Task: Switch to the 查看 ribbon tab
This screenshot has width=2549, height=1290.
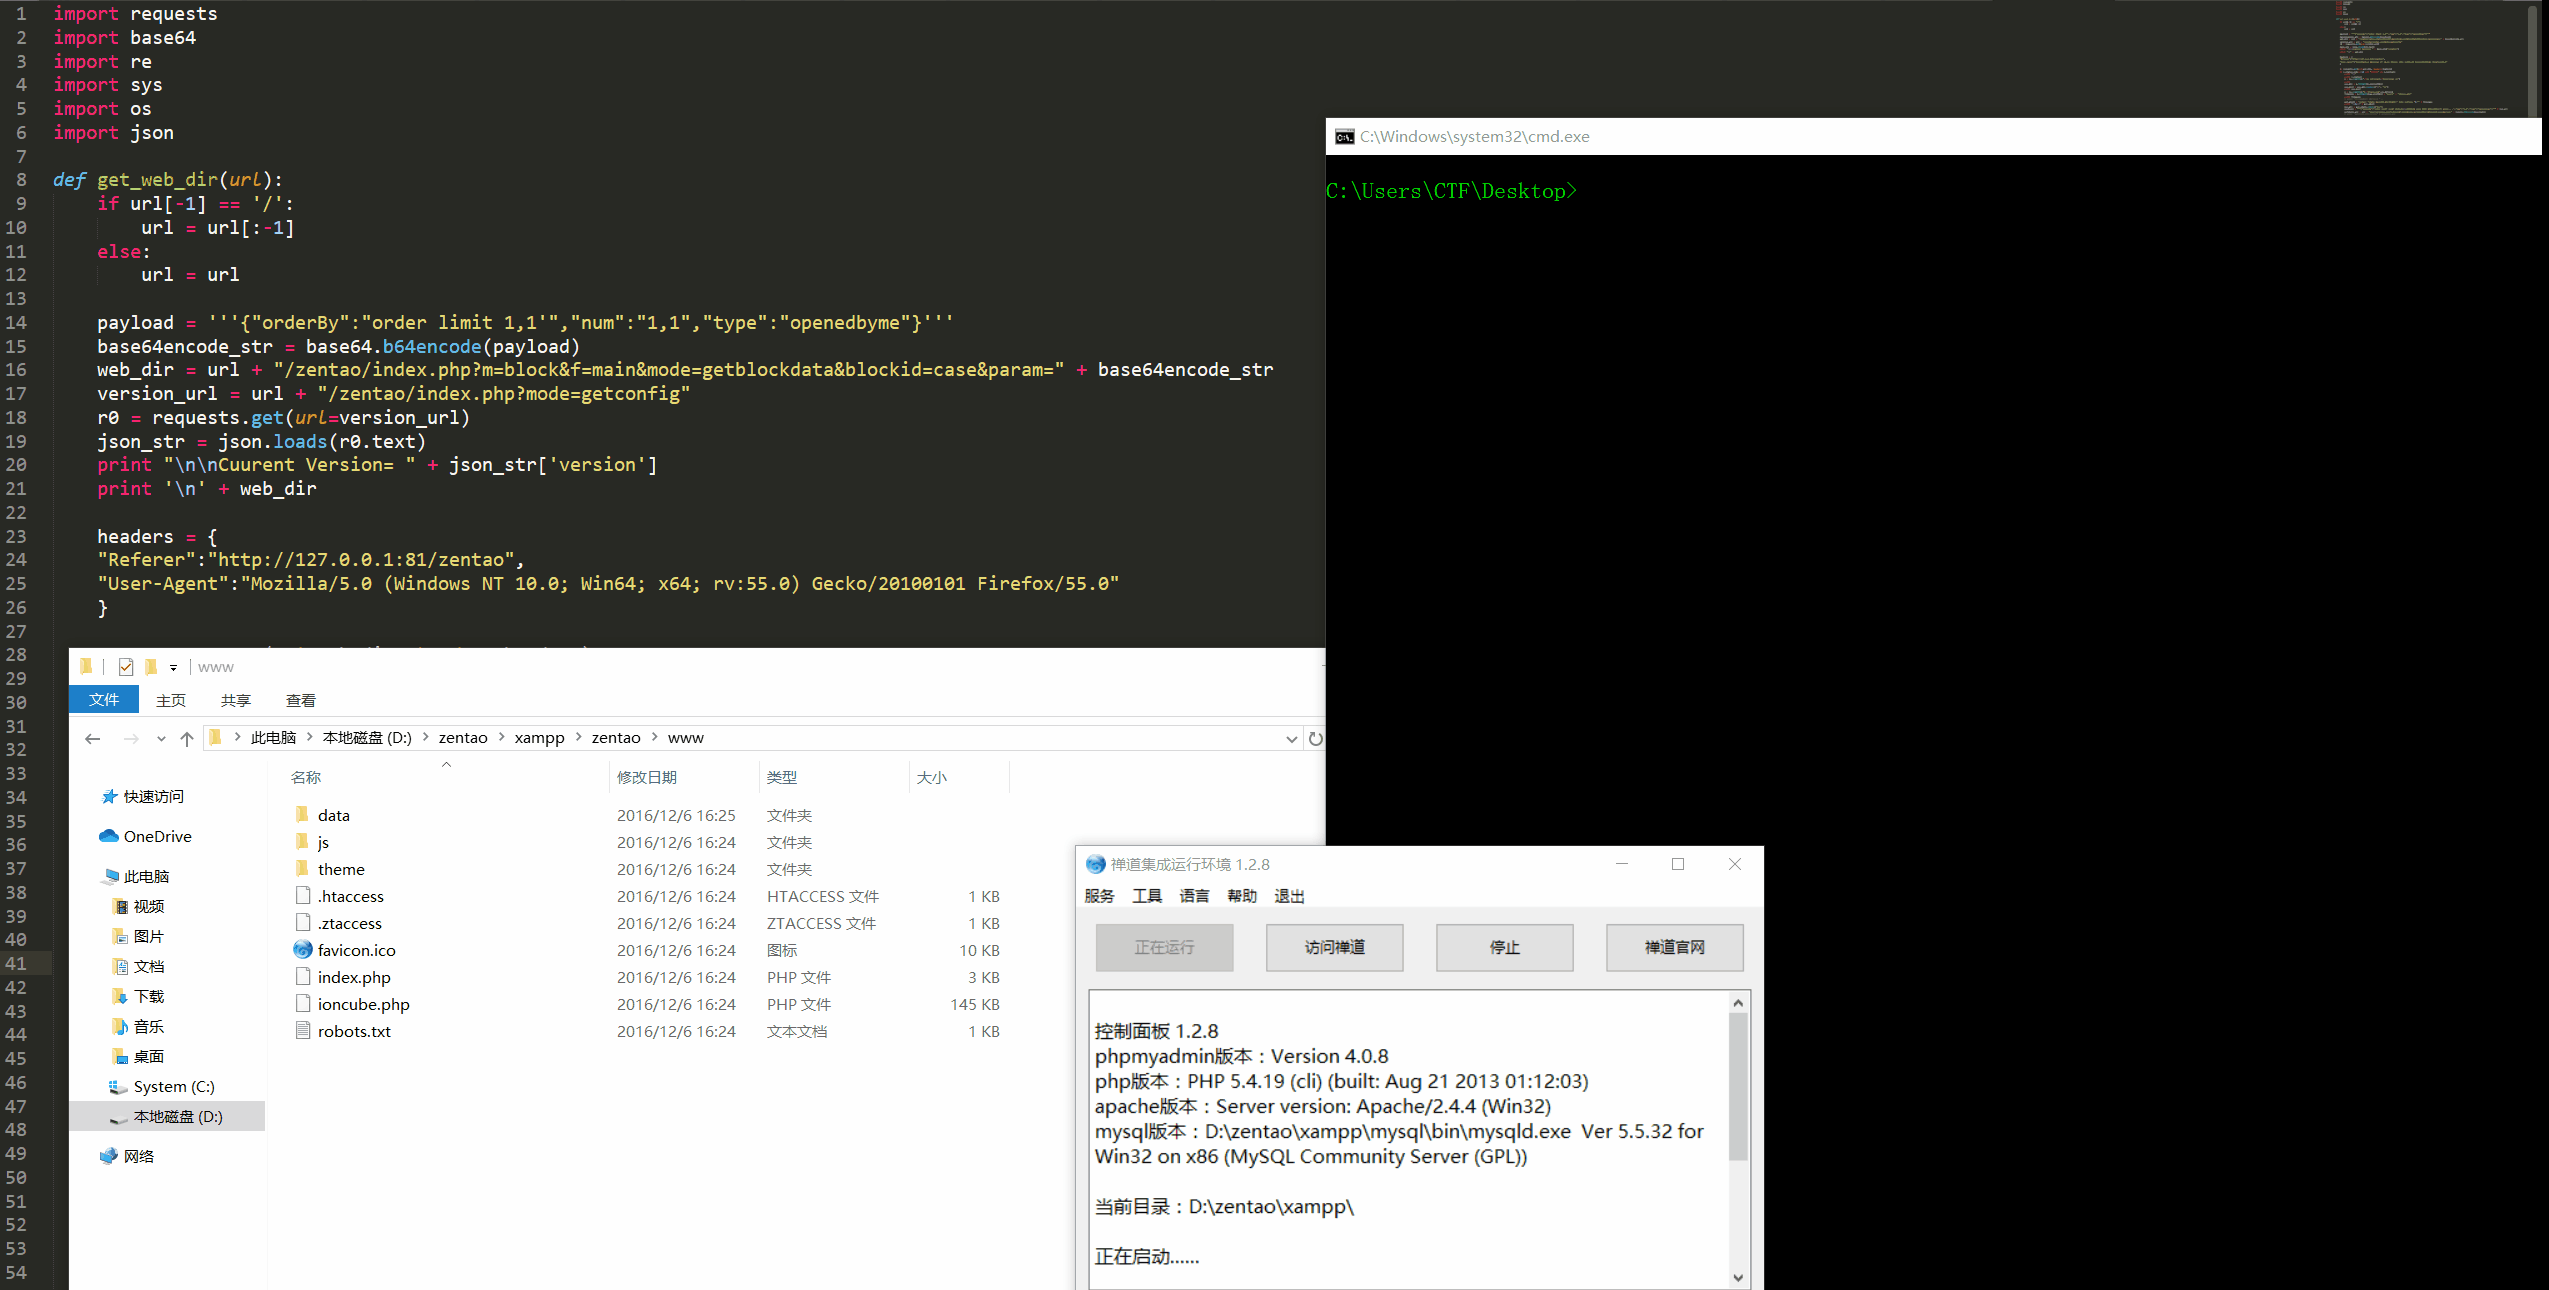Action: tap(300, 700)
